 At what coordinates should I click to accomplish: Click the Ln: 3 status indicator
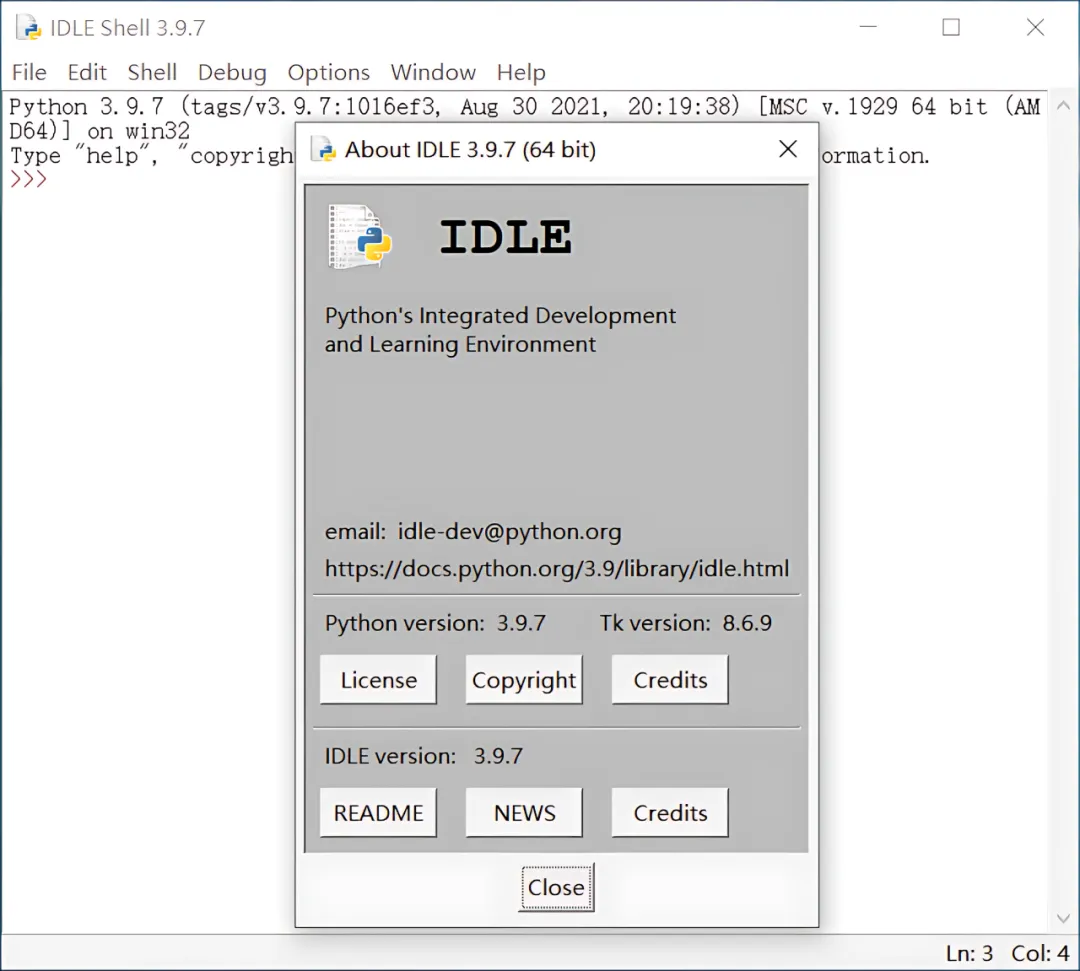click(x=969, y=954)
